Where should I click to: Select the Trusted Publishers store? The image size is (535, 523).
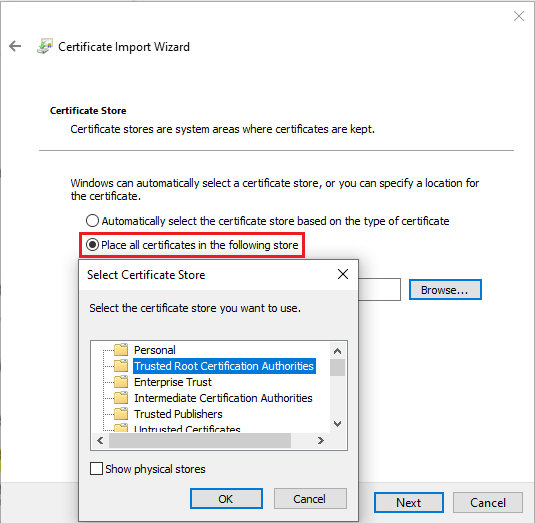coord(178,414)
